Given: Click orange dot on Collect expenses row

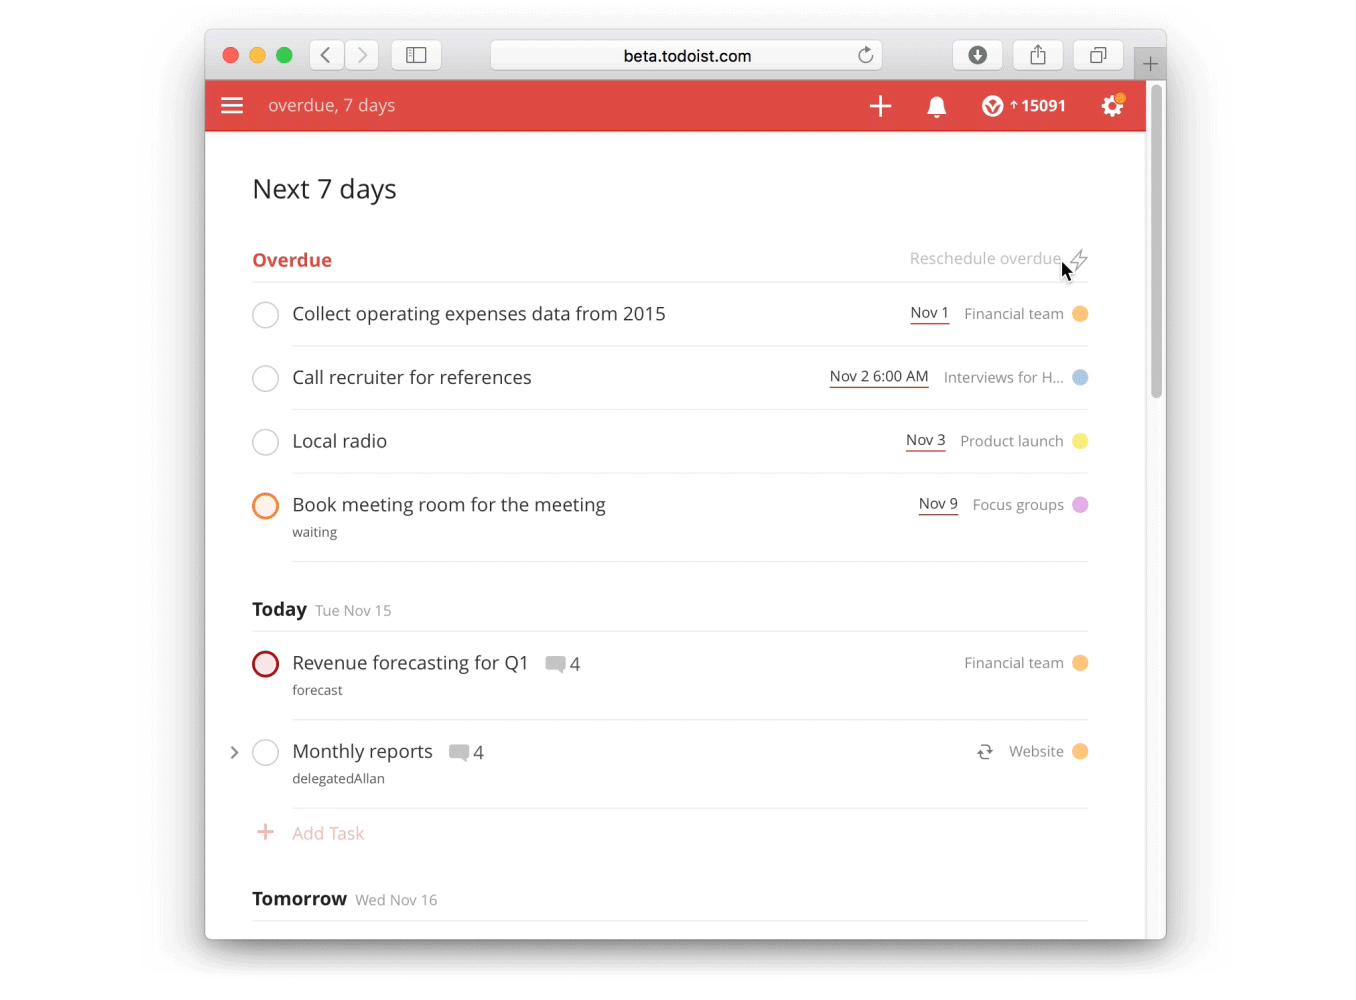Looking at the screenshot, I should pyautogui.click(x=1080, y=314).
